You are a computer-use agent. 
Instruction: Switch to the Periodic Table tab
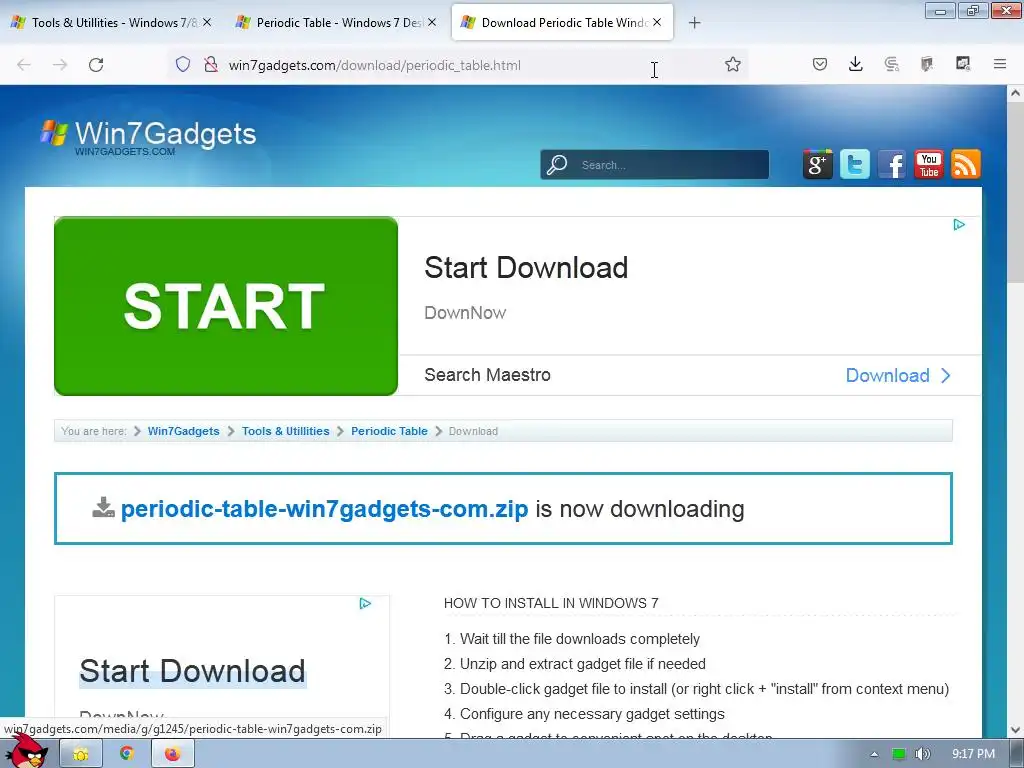pos(336,22)
